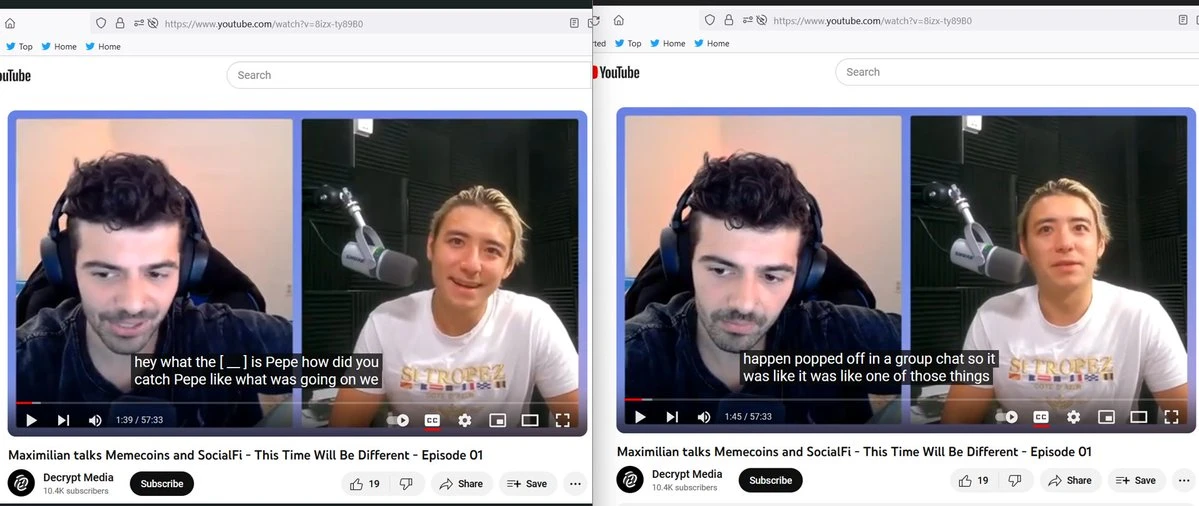1199x506 pixels.
Task: Mute the volume in the left player
Action: tap(95, 420)
